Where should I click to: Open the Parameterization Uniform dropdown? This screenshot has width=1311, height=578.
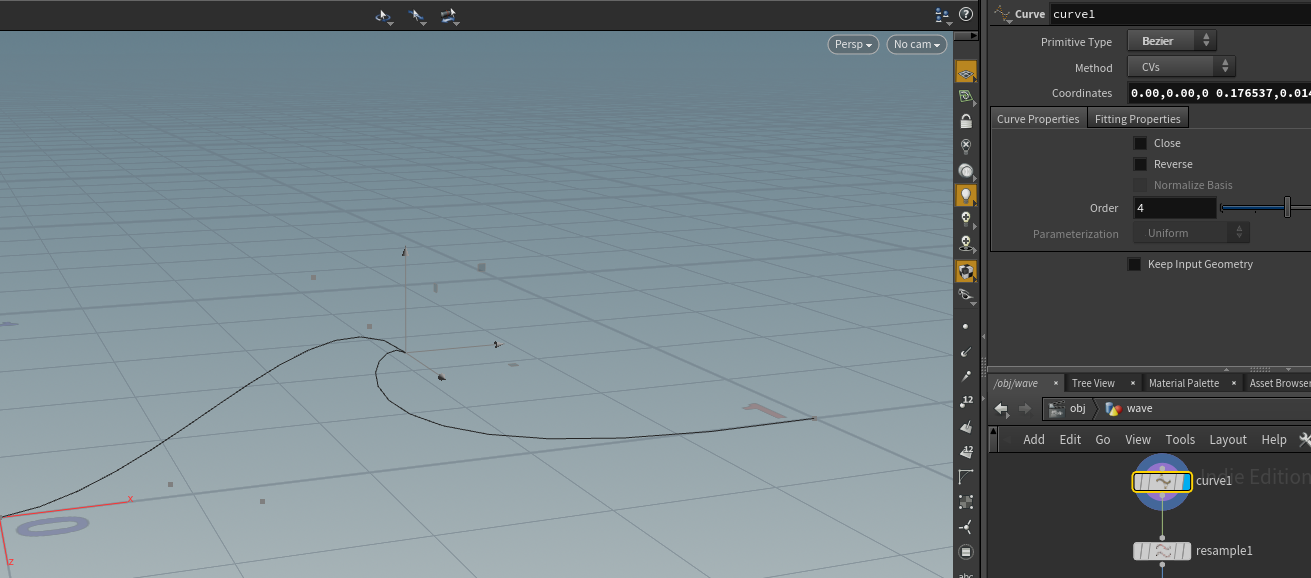(1191, 233)
